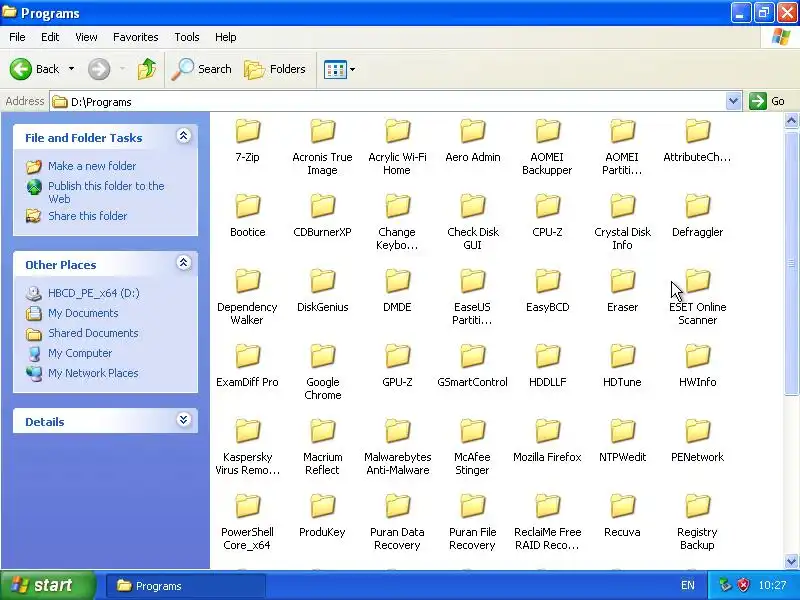Viewport: 800px width, 600px height.
Task: Select the GPU-Z folder icon
Action: (397, 356)
